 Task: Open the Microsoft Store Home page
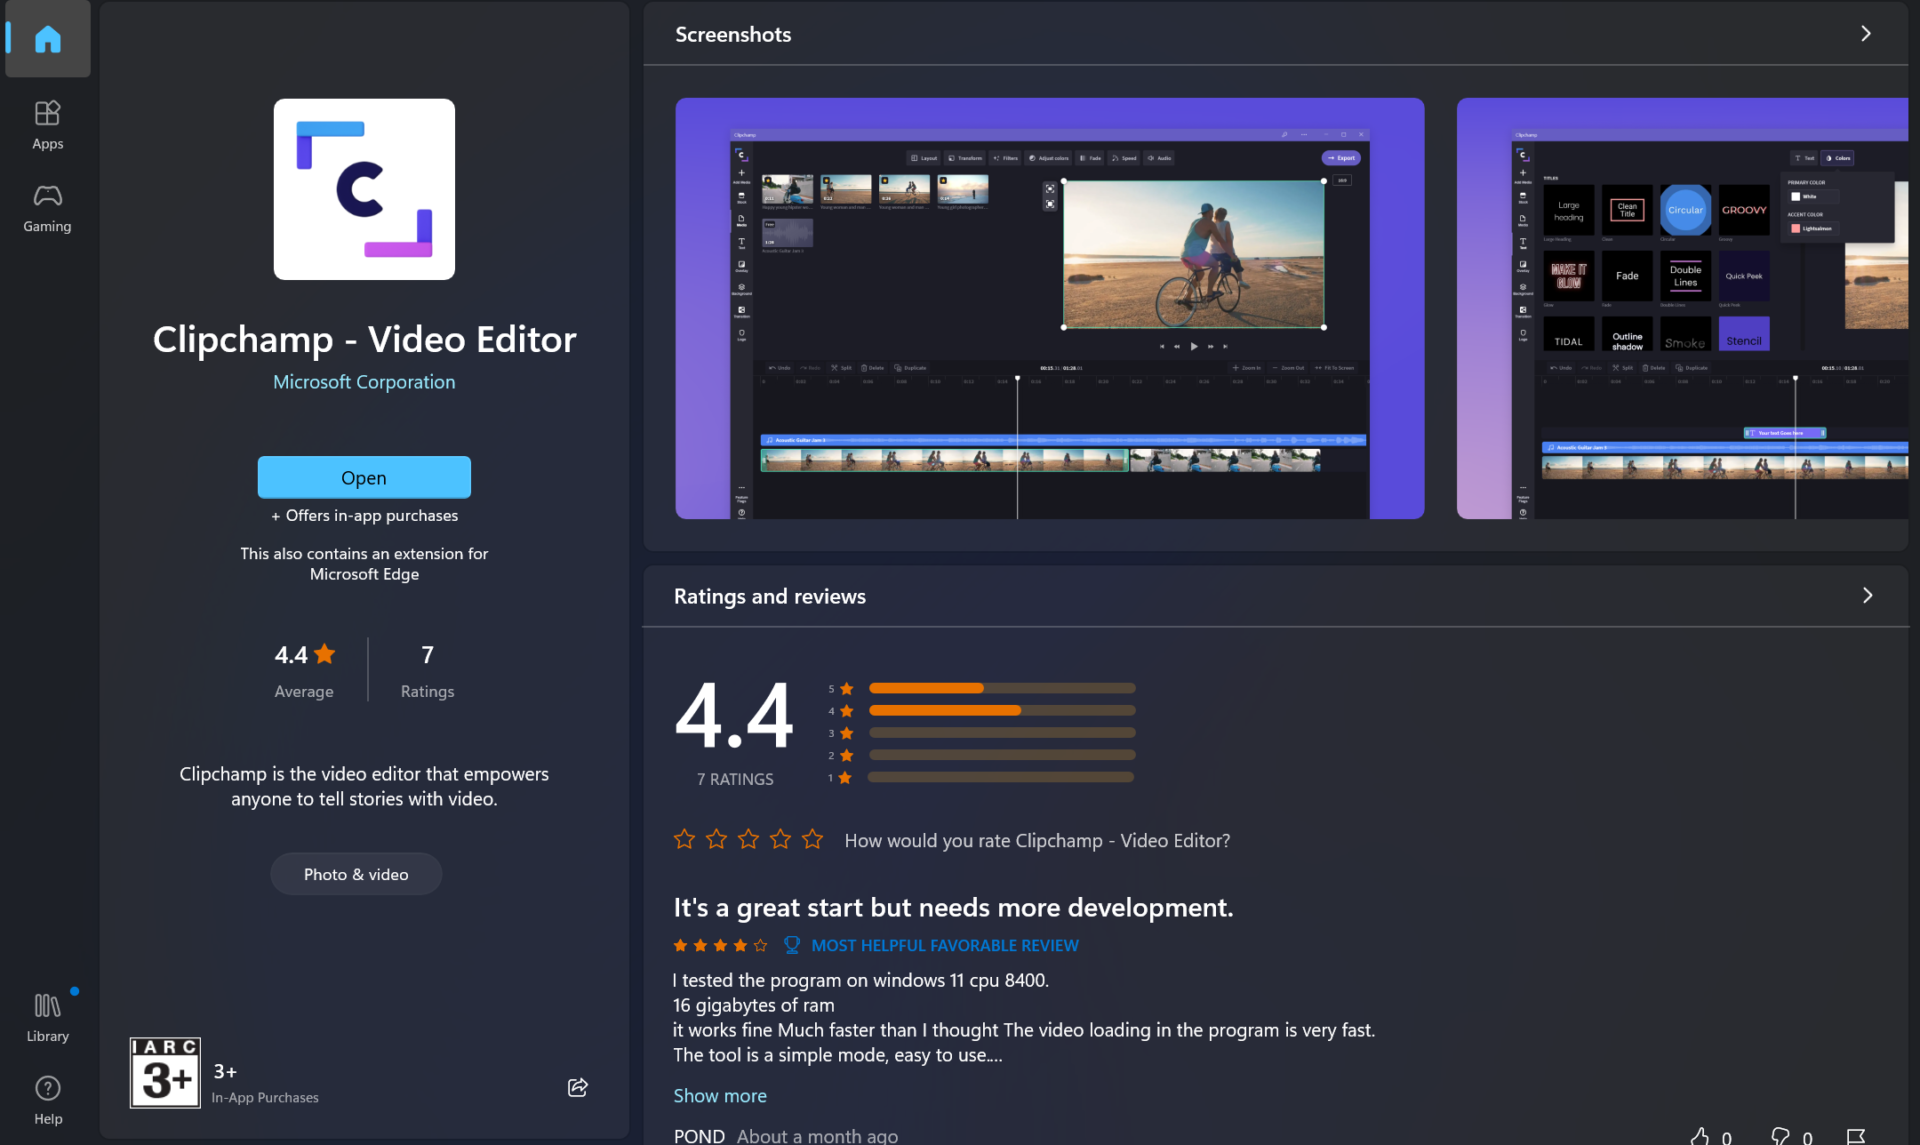[47, 39]
